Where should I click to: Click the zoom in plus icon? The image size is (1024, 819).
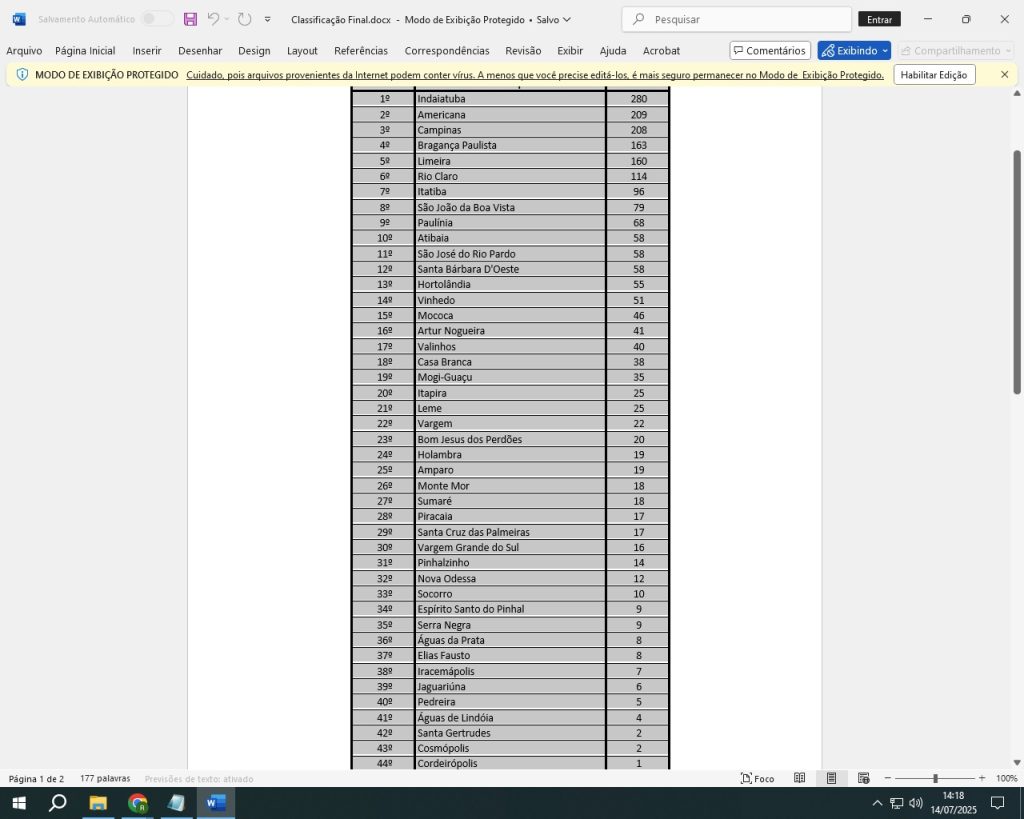click(981, 778)
